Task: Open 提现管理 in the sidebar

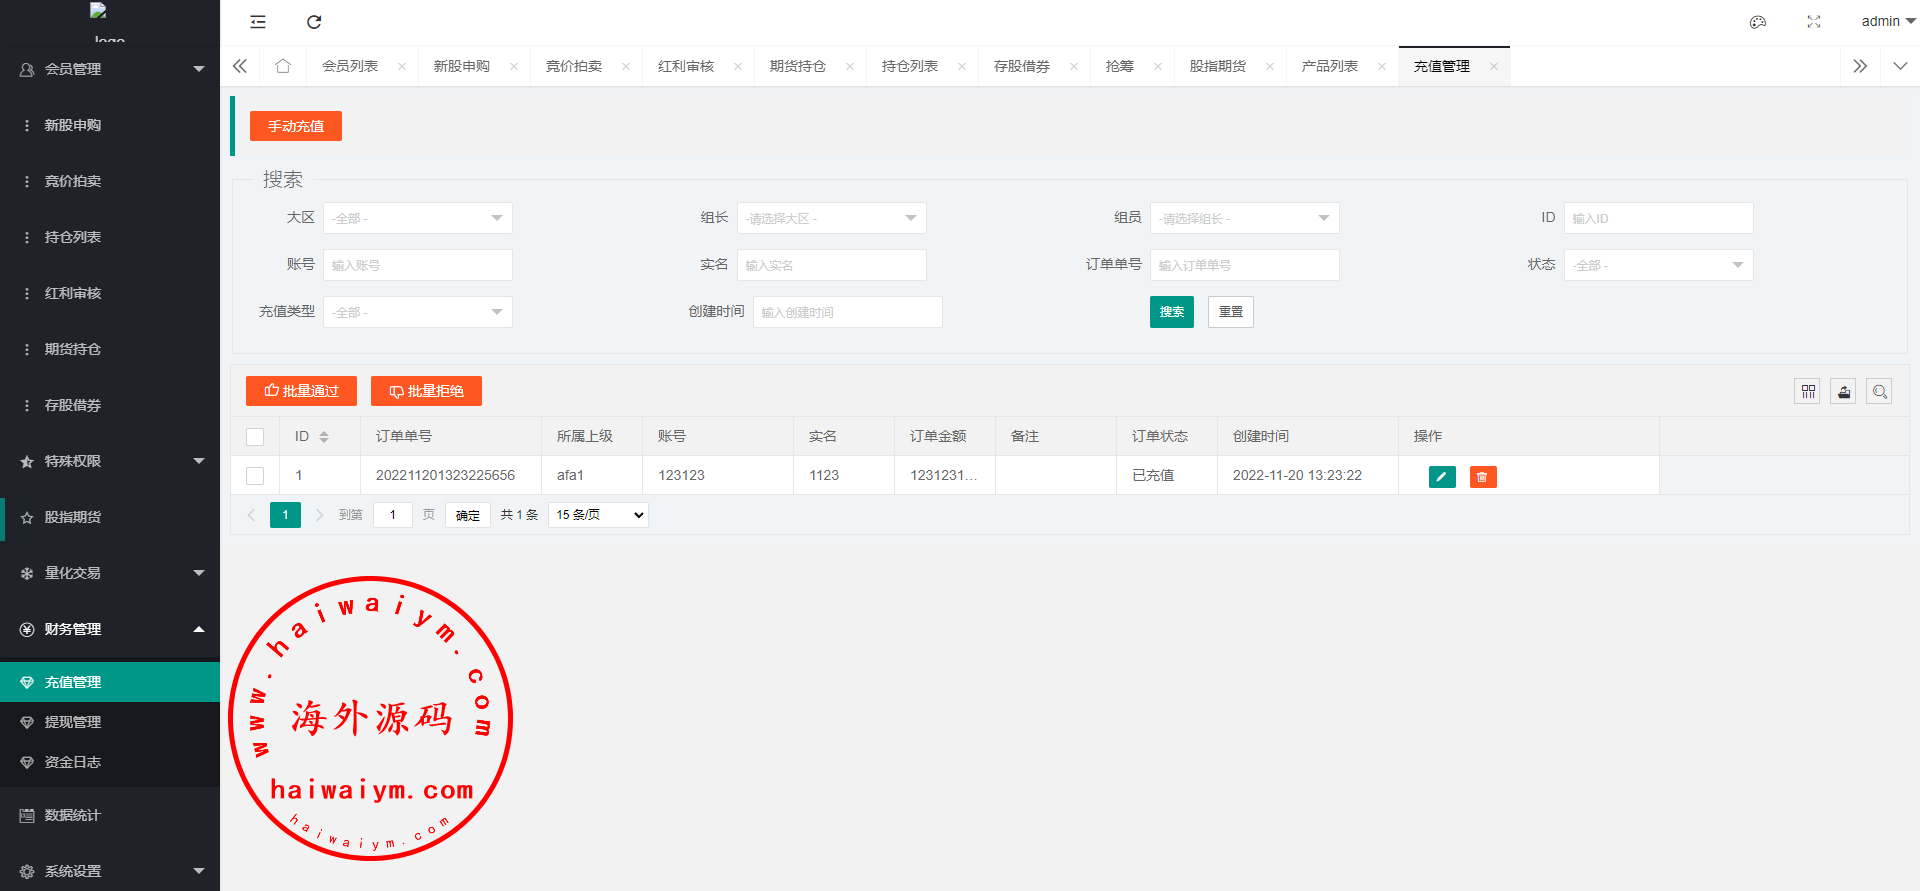Action: [x=73, y=722]
